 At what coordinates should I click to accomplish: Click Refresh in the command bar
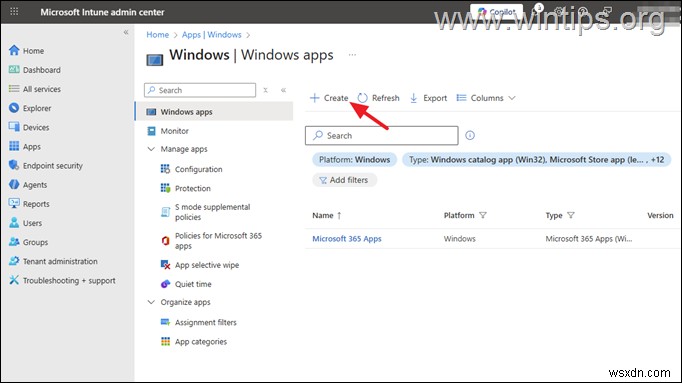pos(378,98)
